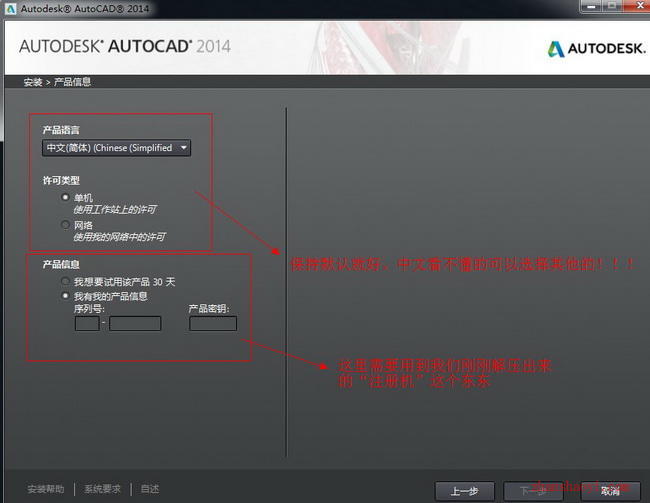The height and width of the screenshot is (503, 650).
Task: Close the AutoCAD 2014 installer window
Action: tap(638, 6)
